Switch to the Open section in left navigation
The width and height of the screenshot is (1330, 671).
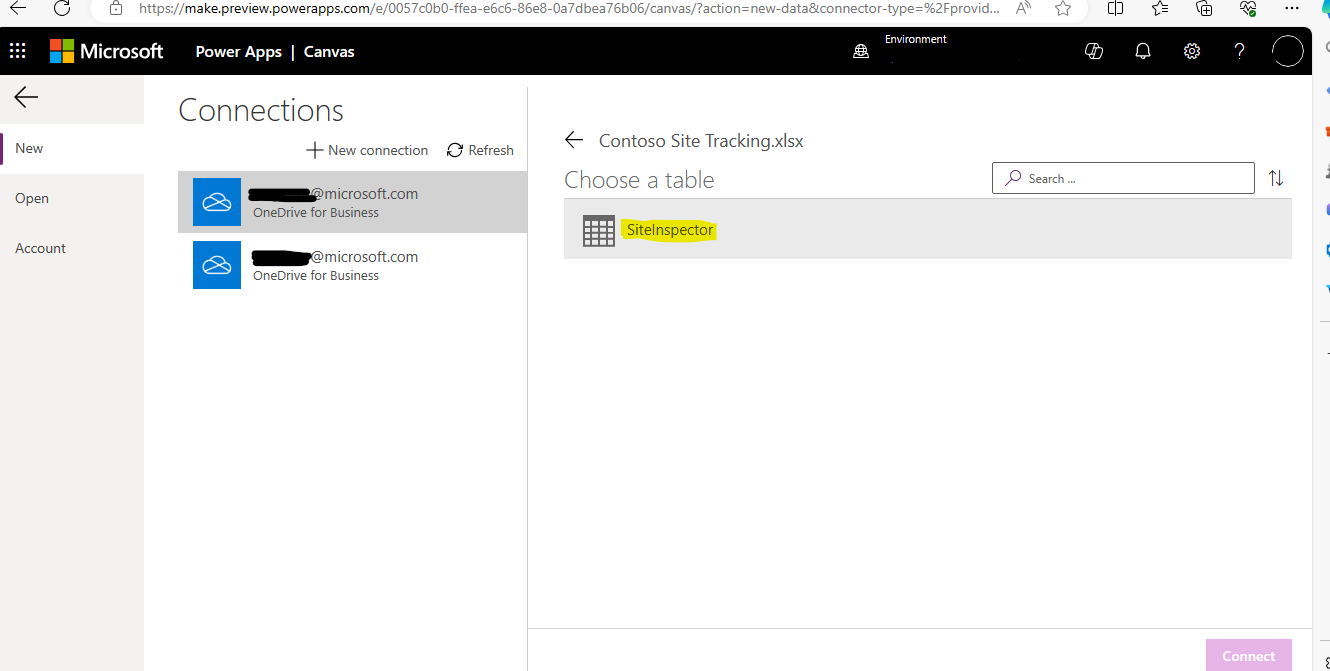(x=31, y=198)
